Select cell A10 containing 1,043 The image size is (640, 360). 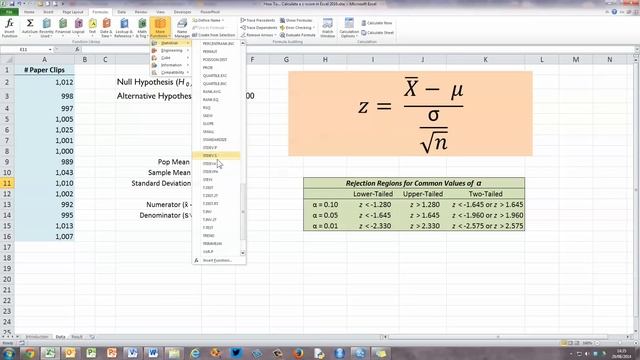[x=44, y=173]
